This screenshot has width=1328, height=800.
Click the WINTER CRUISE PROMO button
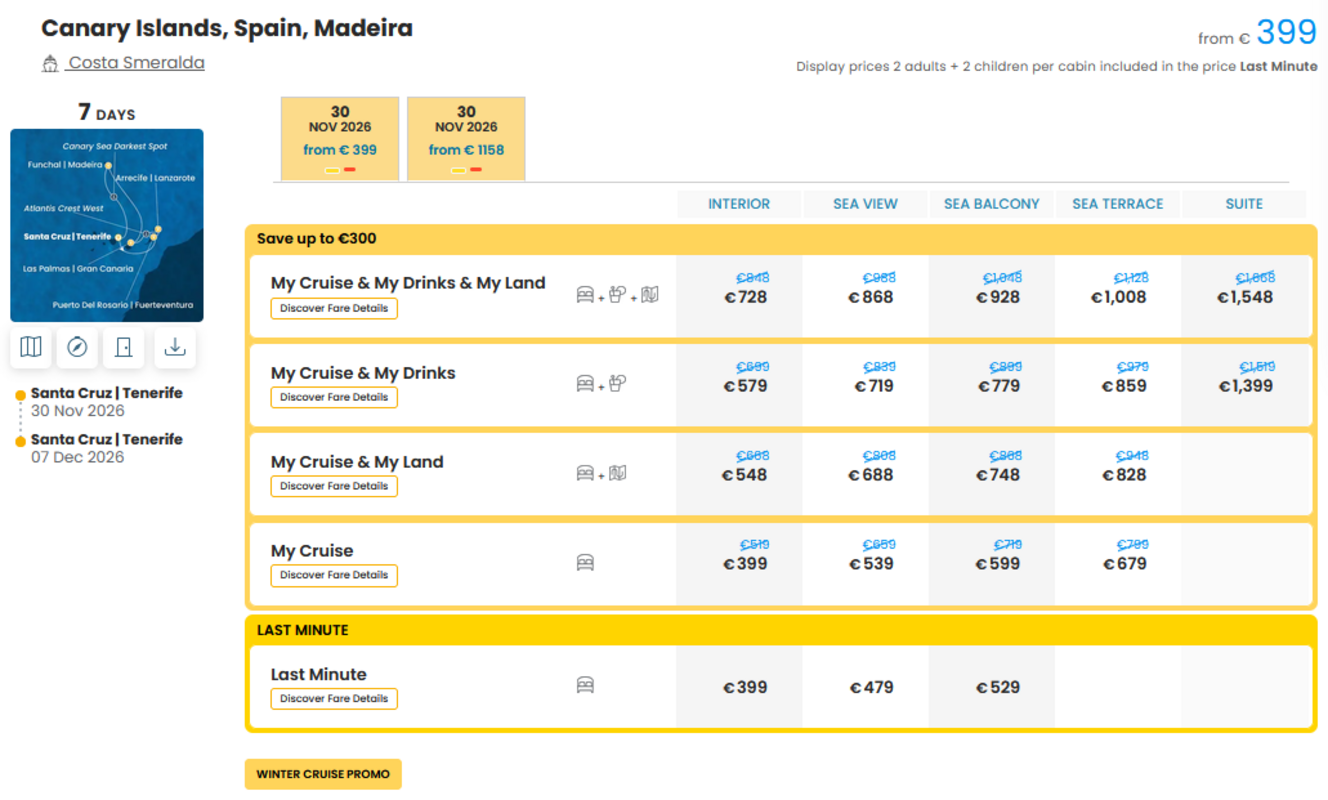click(323, 774)
